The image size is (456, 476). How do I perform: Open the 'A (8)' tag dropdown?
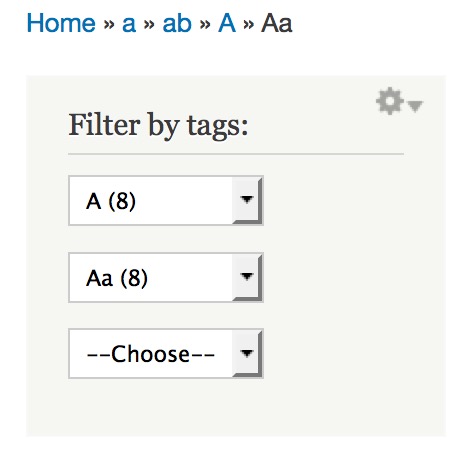(x=166, y=201)
